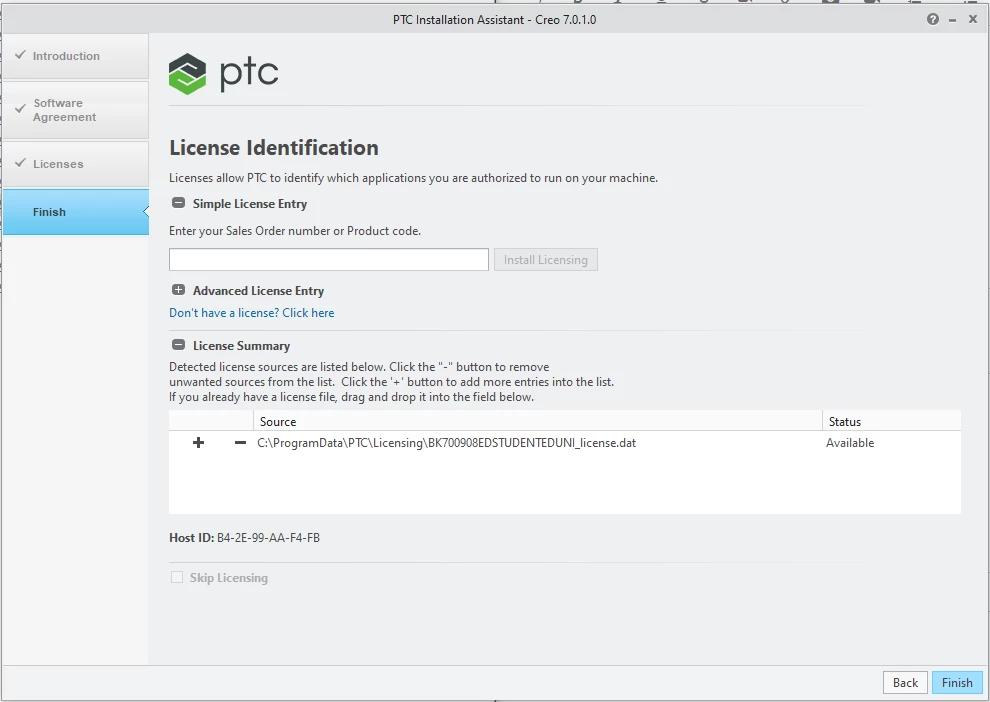The height and width of the screenshot is (702, 990).
Task: Select the BK700908EDSTUDENTEDUNI_license.dat source row
Action: pos(564,443)
